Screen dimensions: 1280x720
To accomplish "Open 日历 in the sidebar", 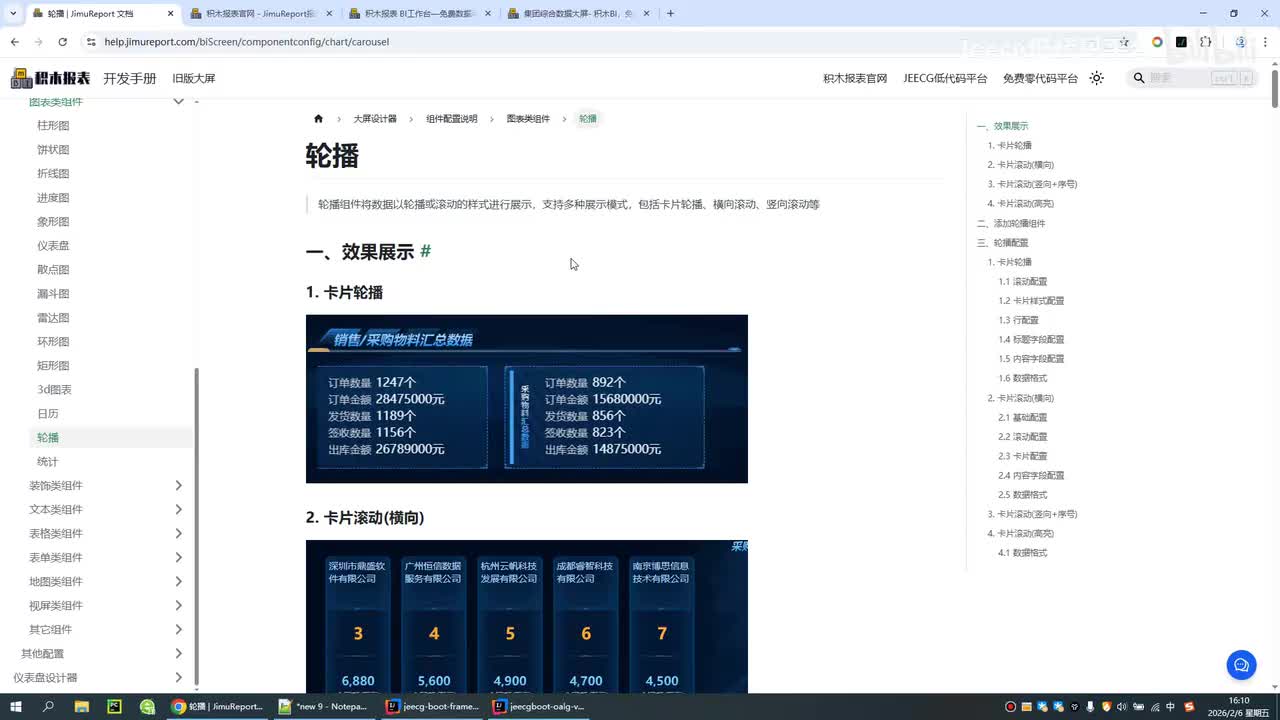I will click(x=48, y=413).
